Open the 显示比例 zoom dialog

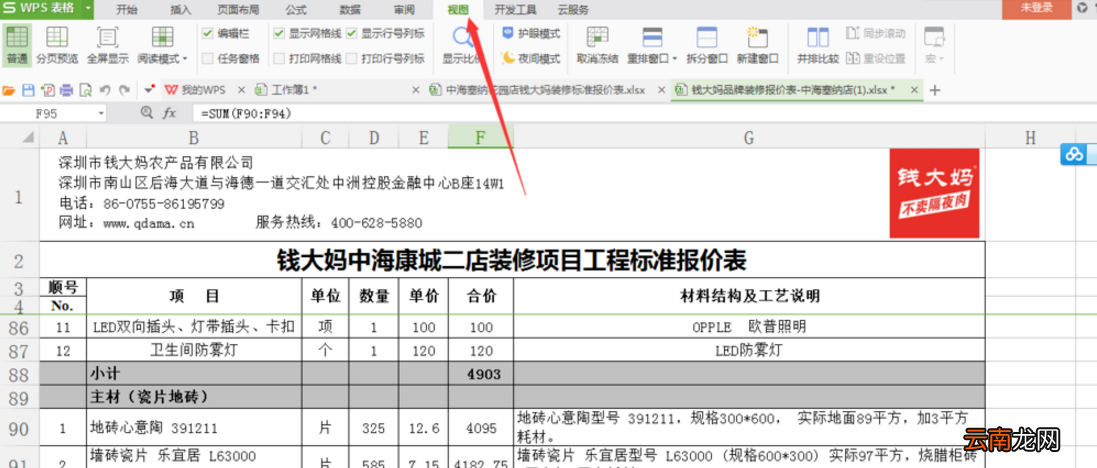[462, 45]
